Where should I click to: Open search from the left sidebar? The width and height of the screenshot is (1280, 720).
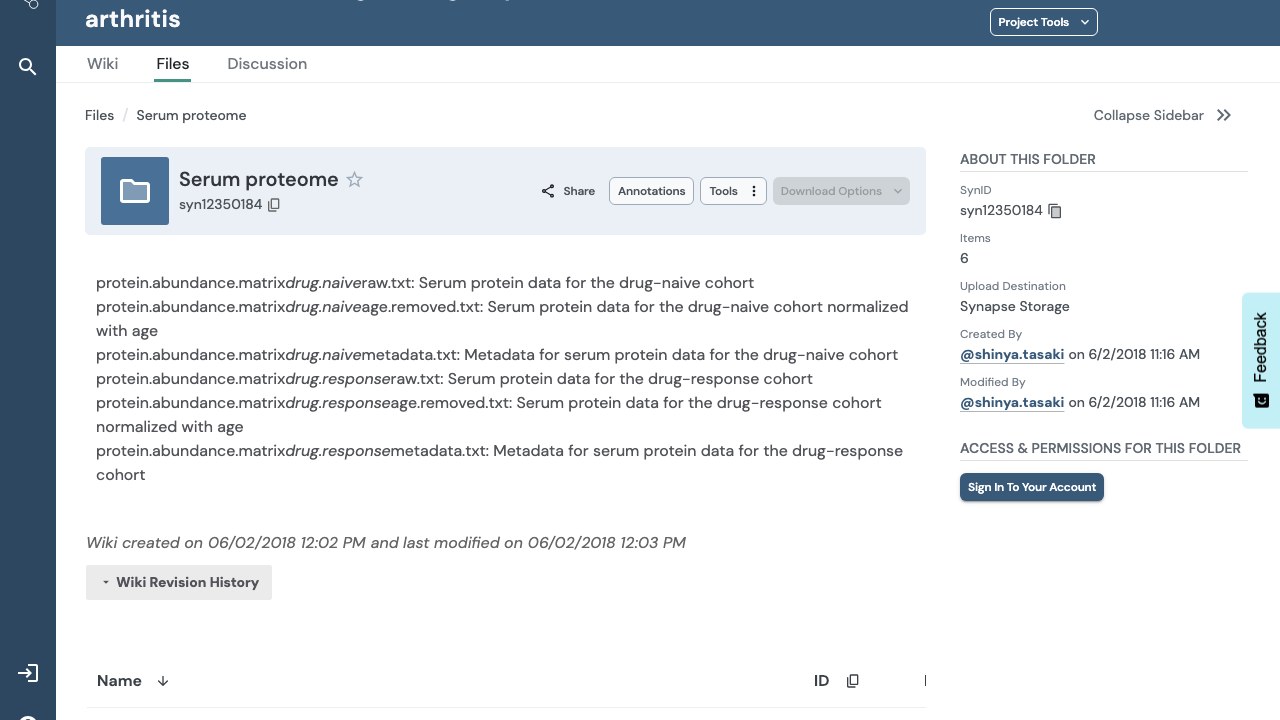point(28,67)
